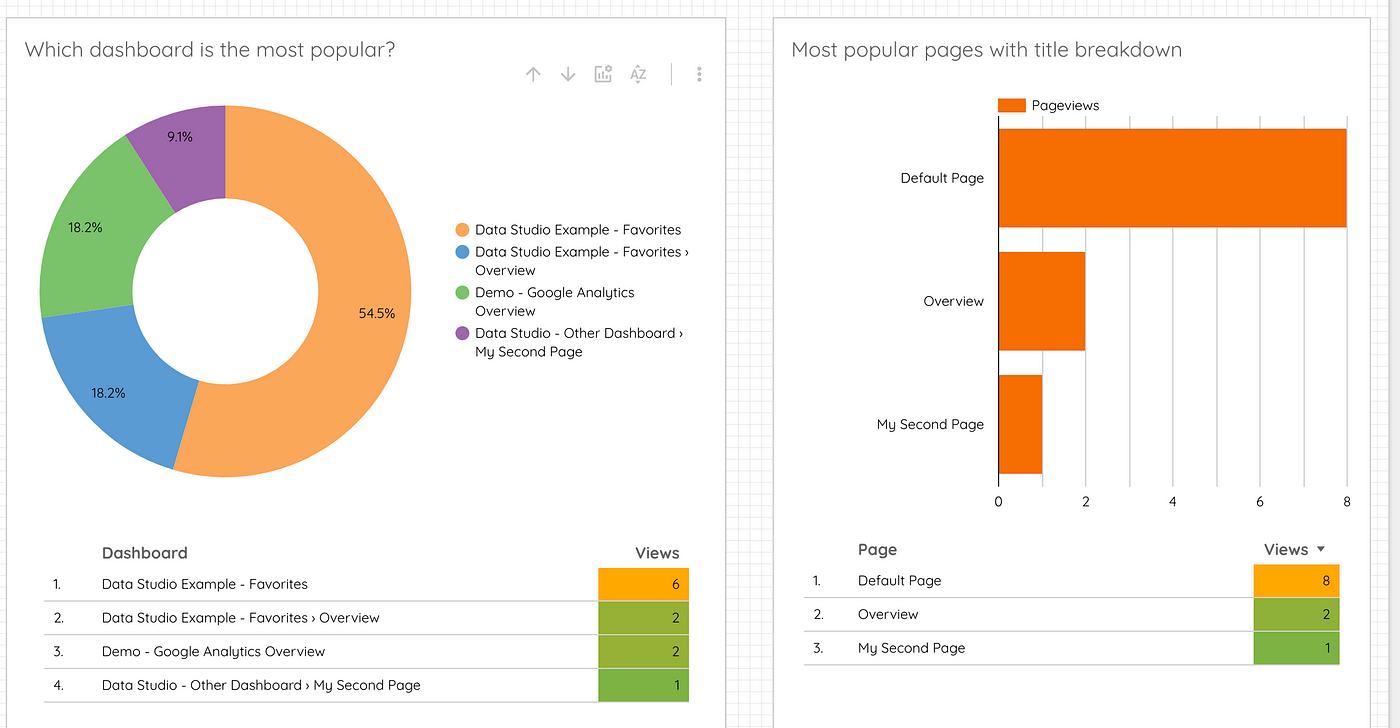The width and height of the screenshot is (1400, 728).
Task: Click 'Which dashboard is the most popular?' title
Action: [x=210, y=49]
